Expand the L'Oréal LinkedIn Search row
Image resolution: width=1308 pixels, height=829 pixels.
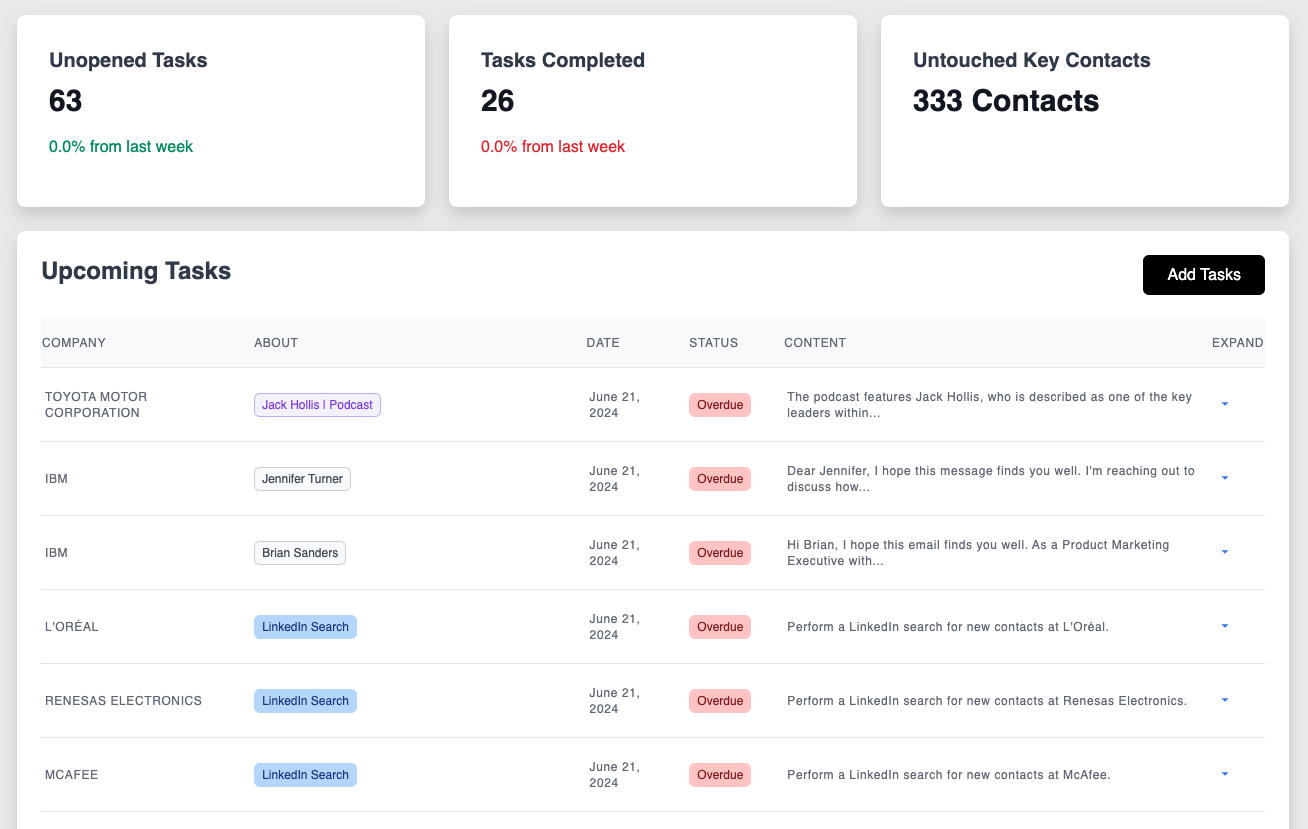coord(1225,626)
